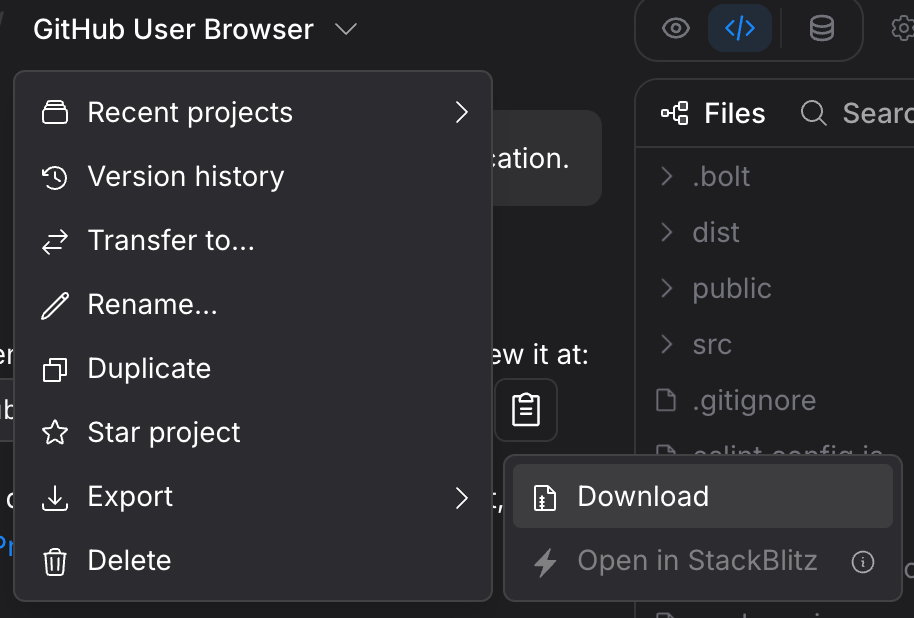The width and height of the screenshot is (914, 618).
Task: Click the Version history clock icon
Action: tap(55, 177)
